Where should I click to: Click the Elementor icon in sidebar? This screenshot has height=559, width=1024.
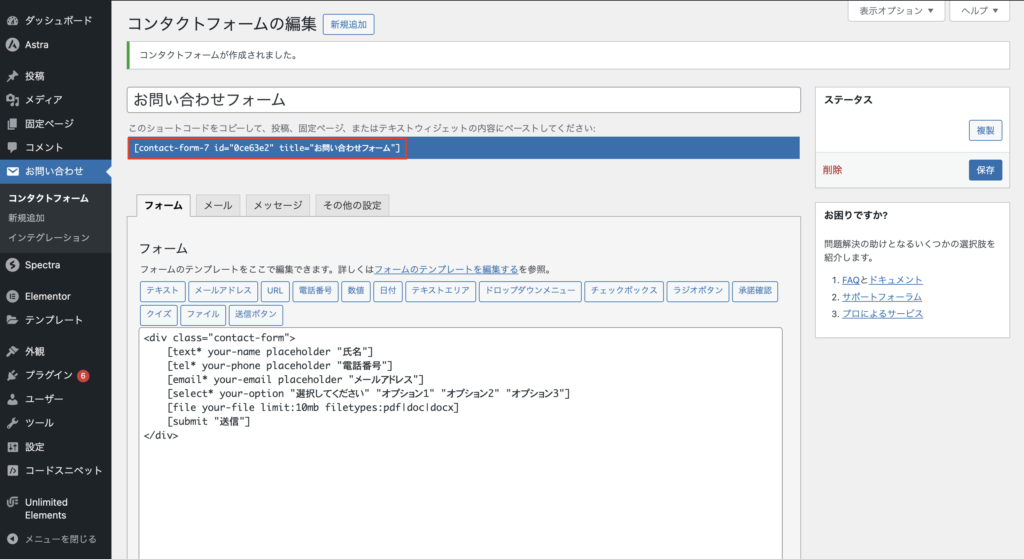pyautogui.click(x=12, y=296)
